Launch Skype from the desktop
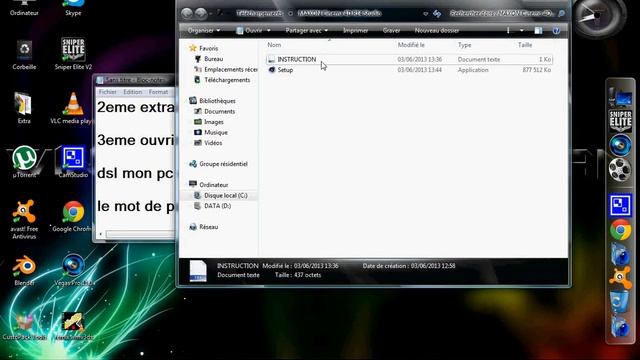 tap(73, 8)
